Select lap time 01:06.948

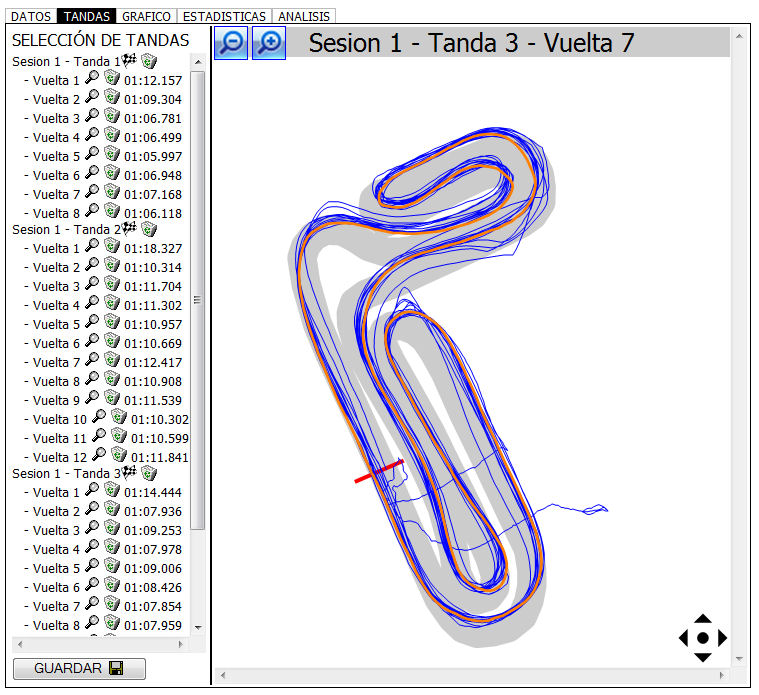coord(153,175)
